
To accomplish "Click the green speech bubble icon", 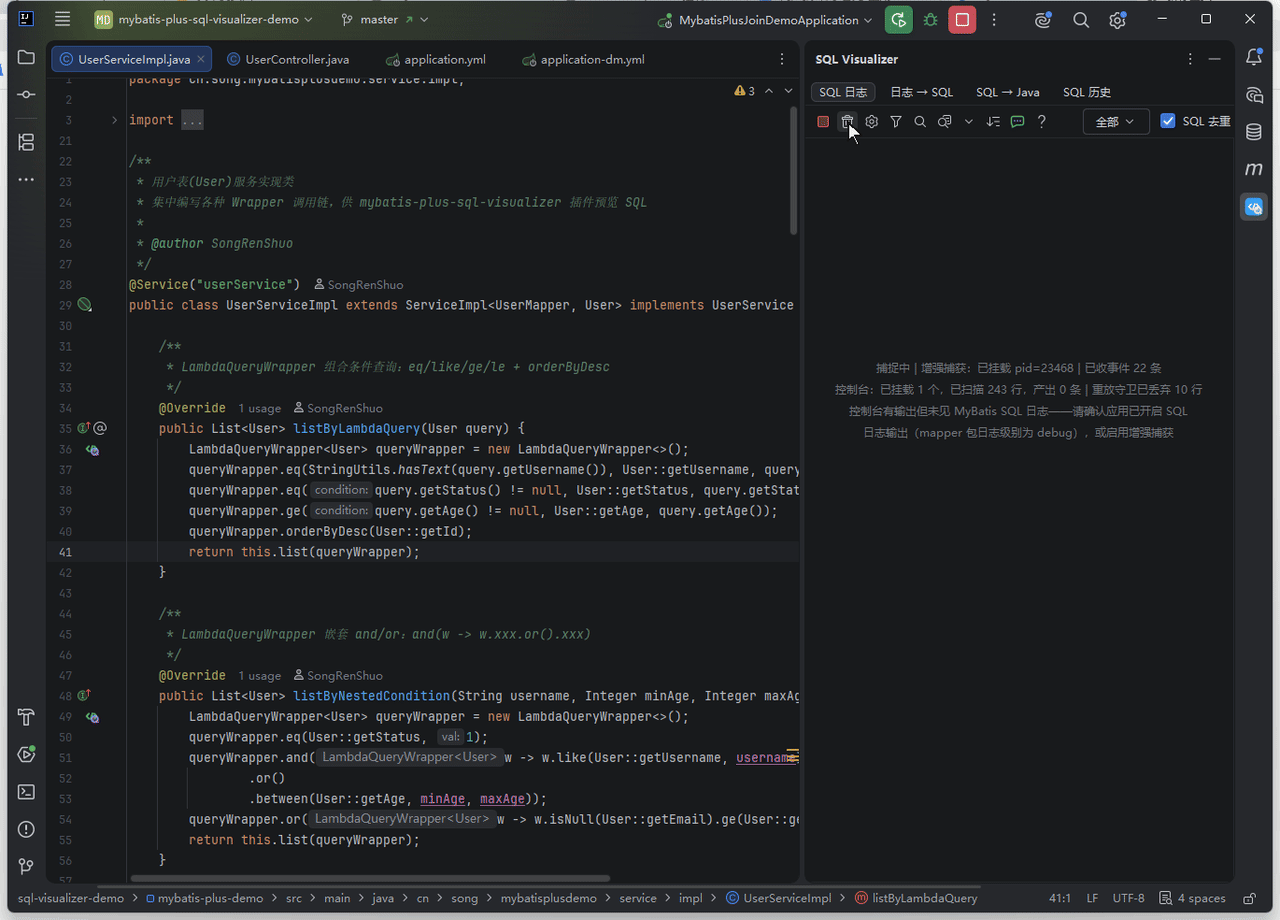I will tap(1017, 122).
